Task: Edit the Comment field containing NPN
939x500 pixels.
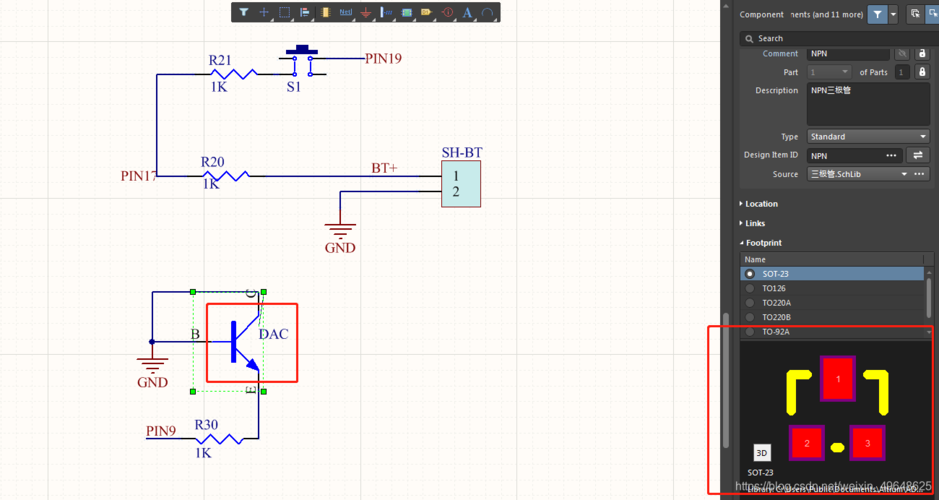Action: (x=847, y=54)
